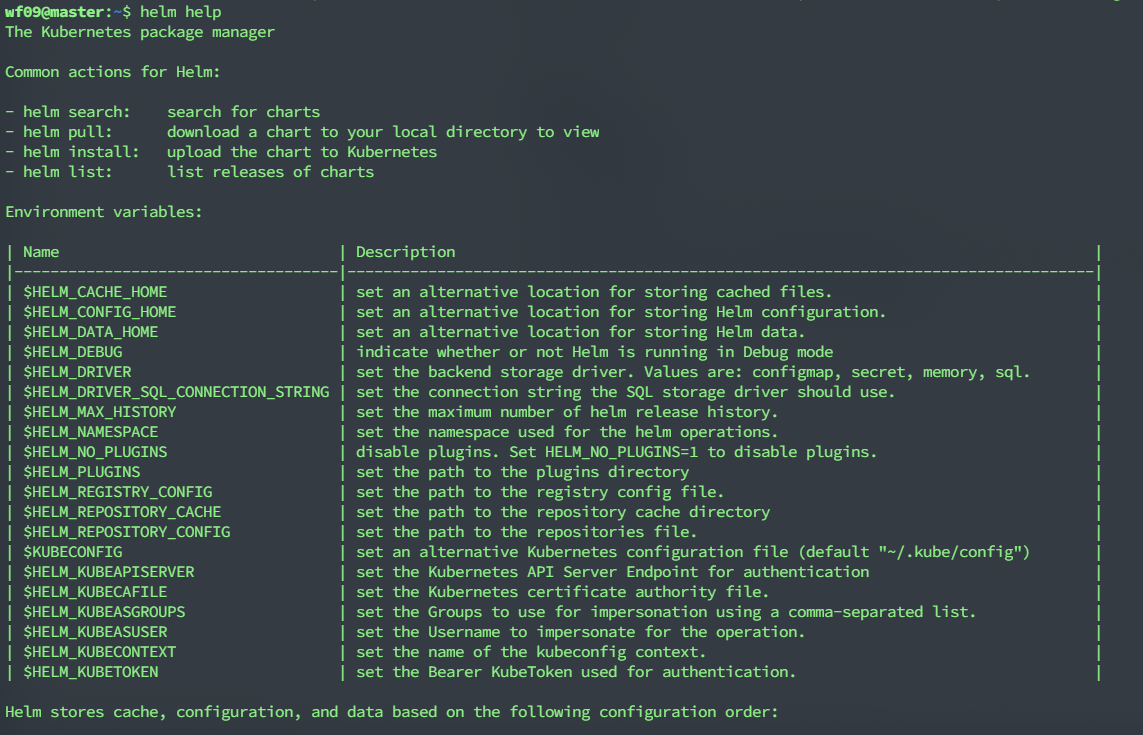Click 'The Kubernetes package manager' line
The height and width of the screenshot is (735, 1143).
point(140,32)
